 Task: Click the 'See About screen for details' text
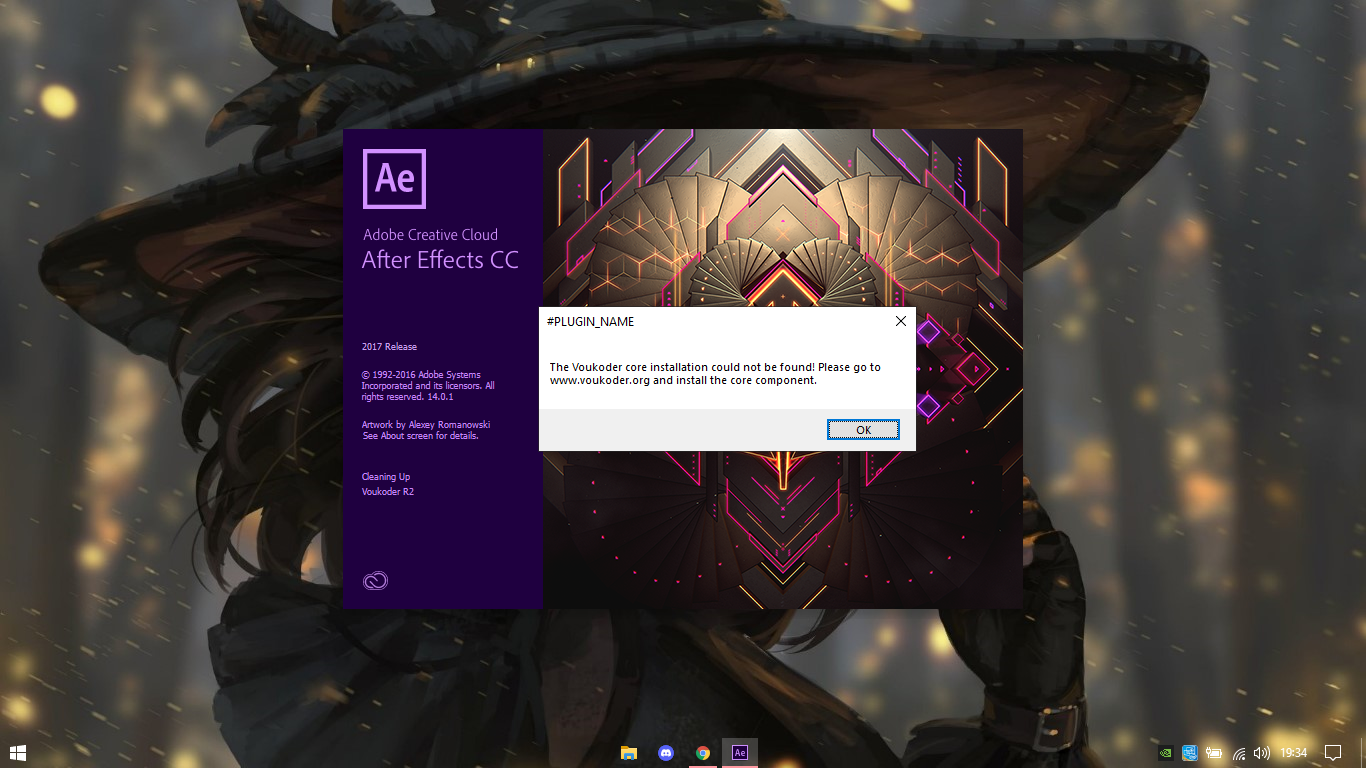click(420, 436)
